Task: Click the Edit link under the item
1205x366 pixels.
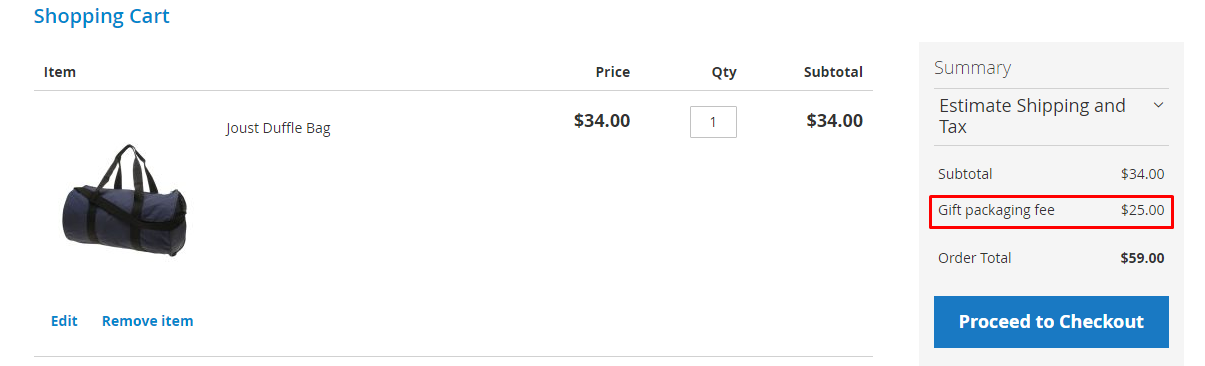Action: pyautogui.click(x=64, y=321)
